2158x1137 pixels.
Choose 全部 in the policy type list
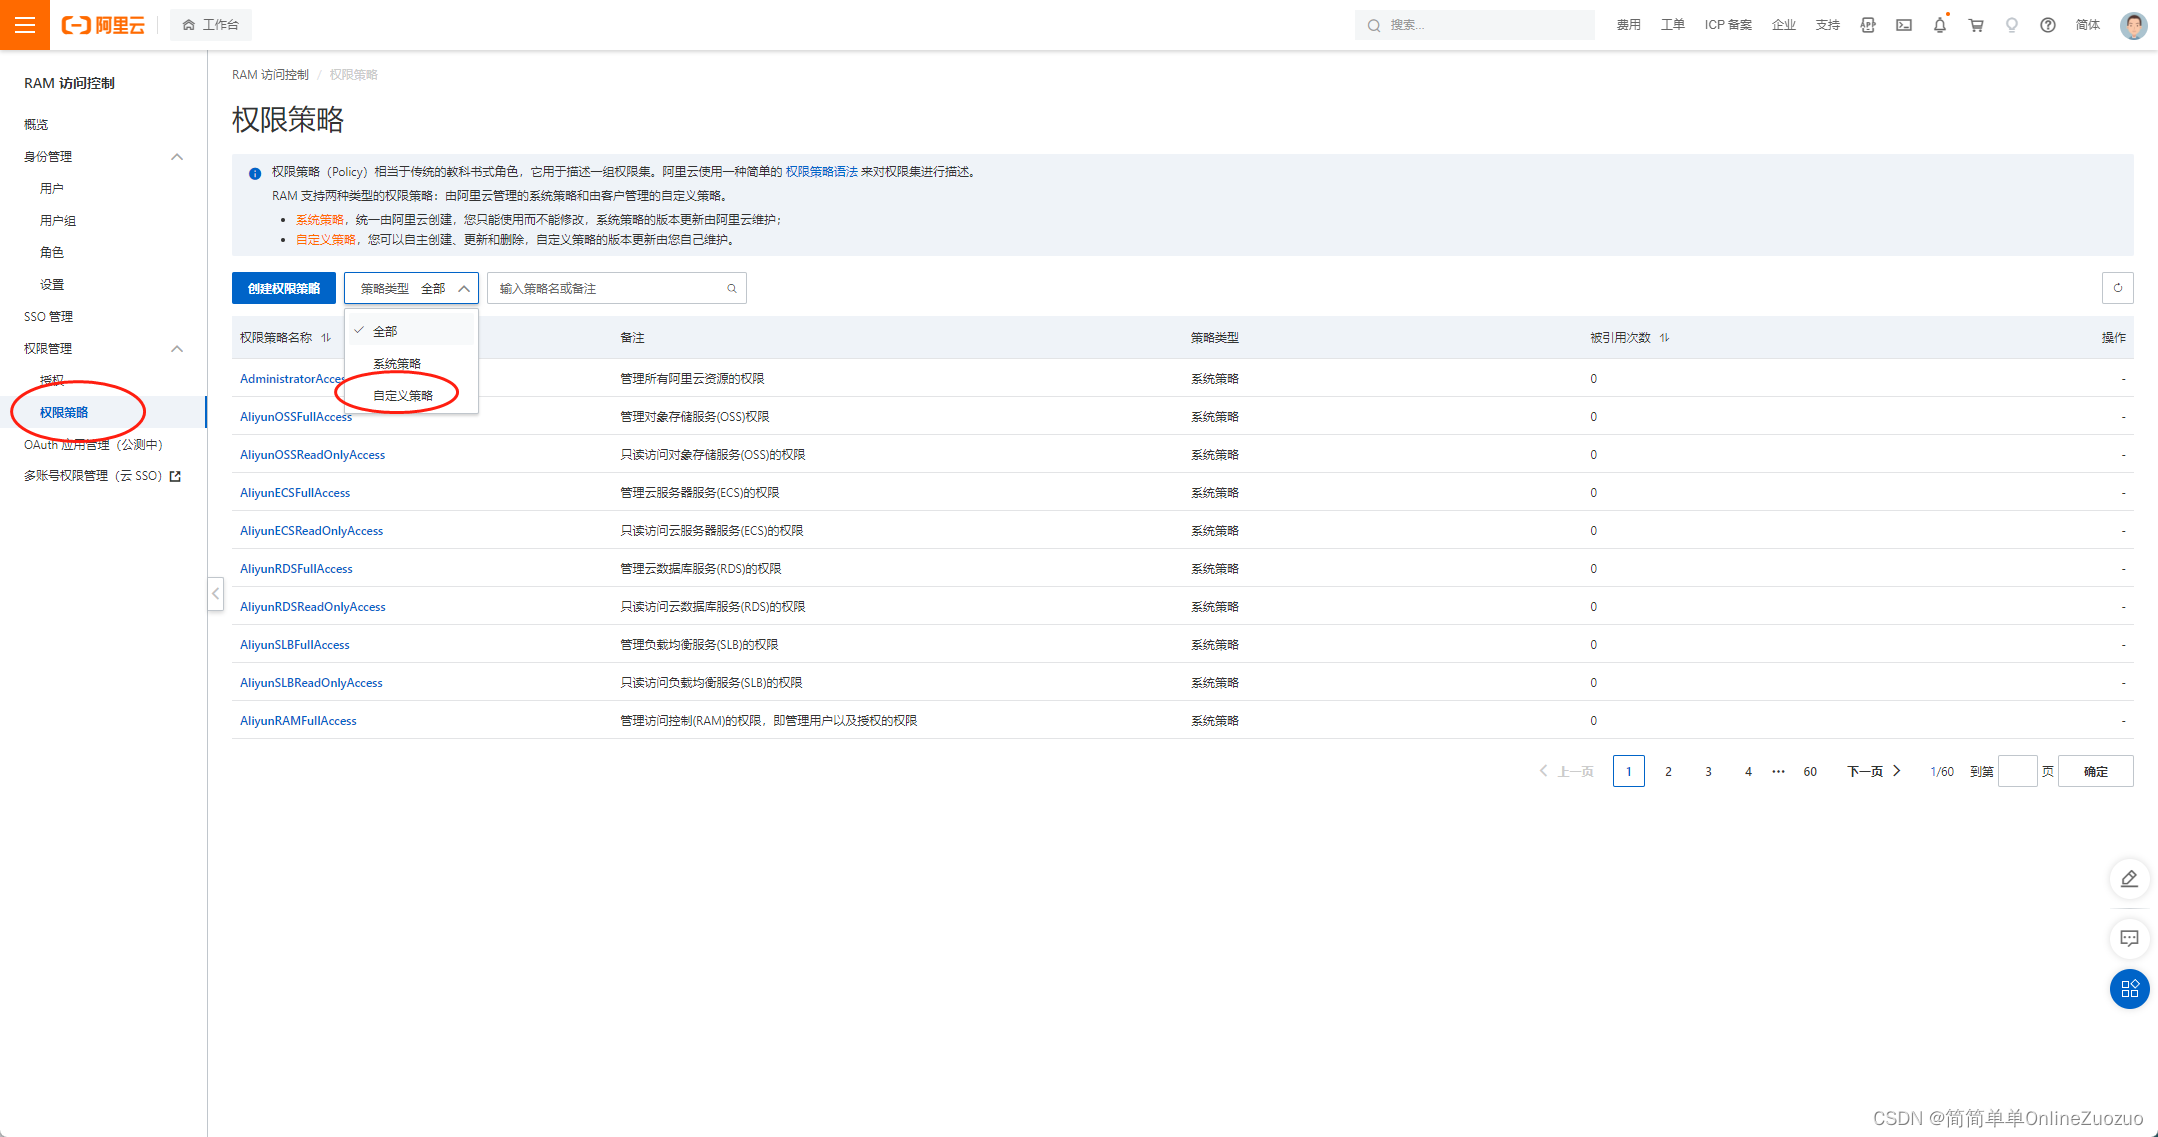pos(411,330)
